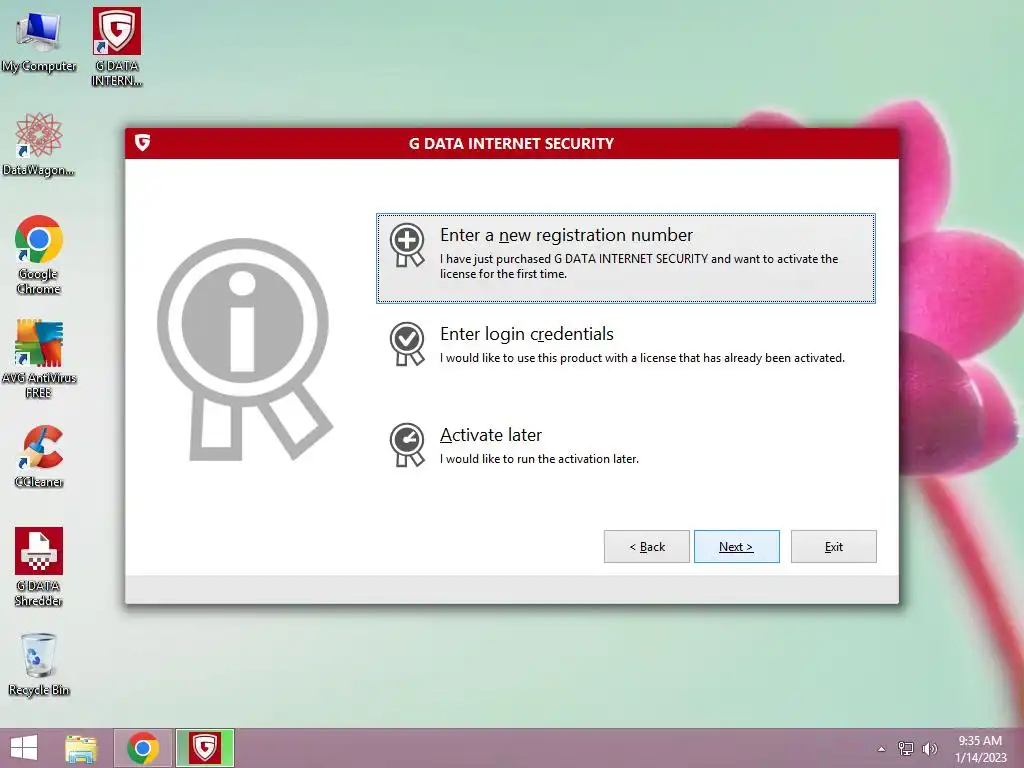Open the DataWagon desktop shortcut
Screen dimensions: 1024x768
click(39, 144)
